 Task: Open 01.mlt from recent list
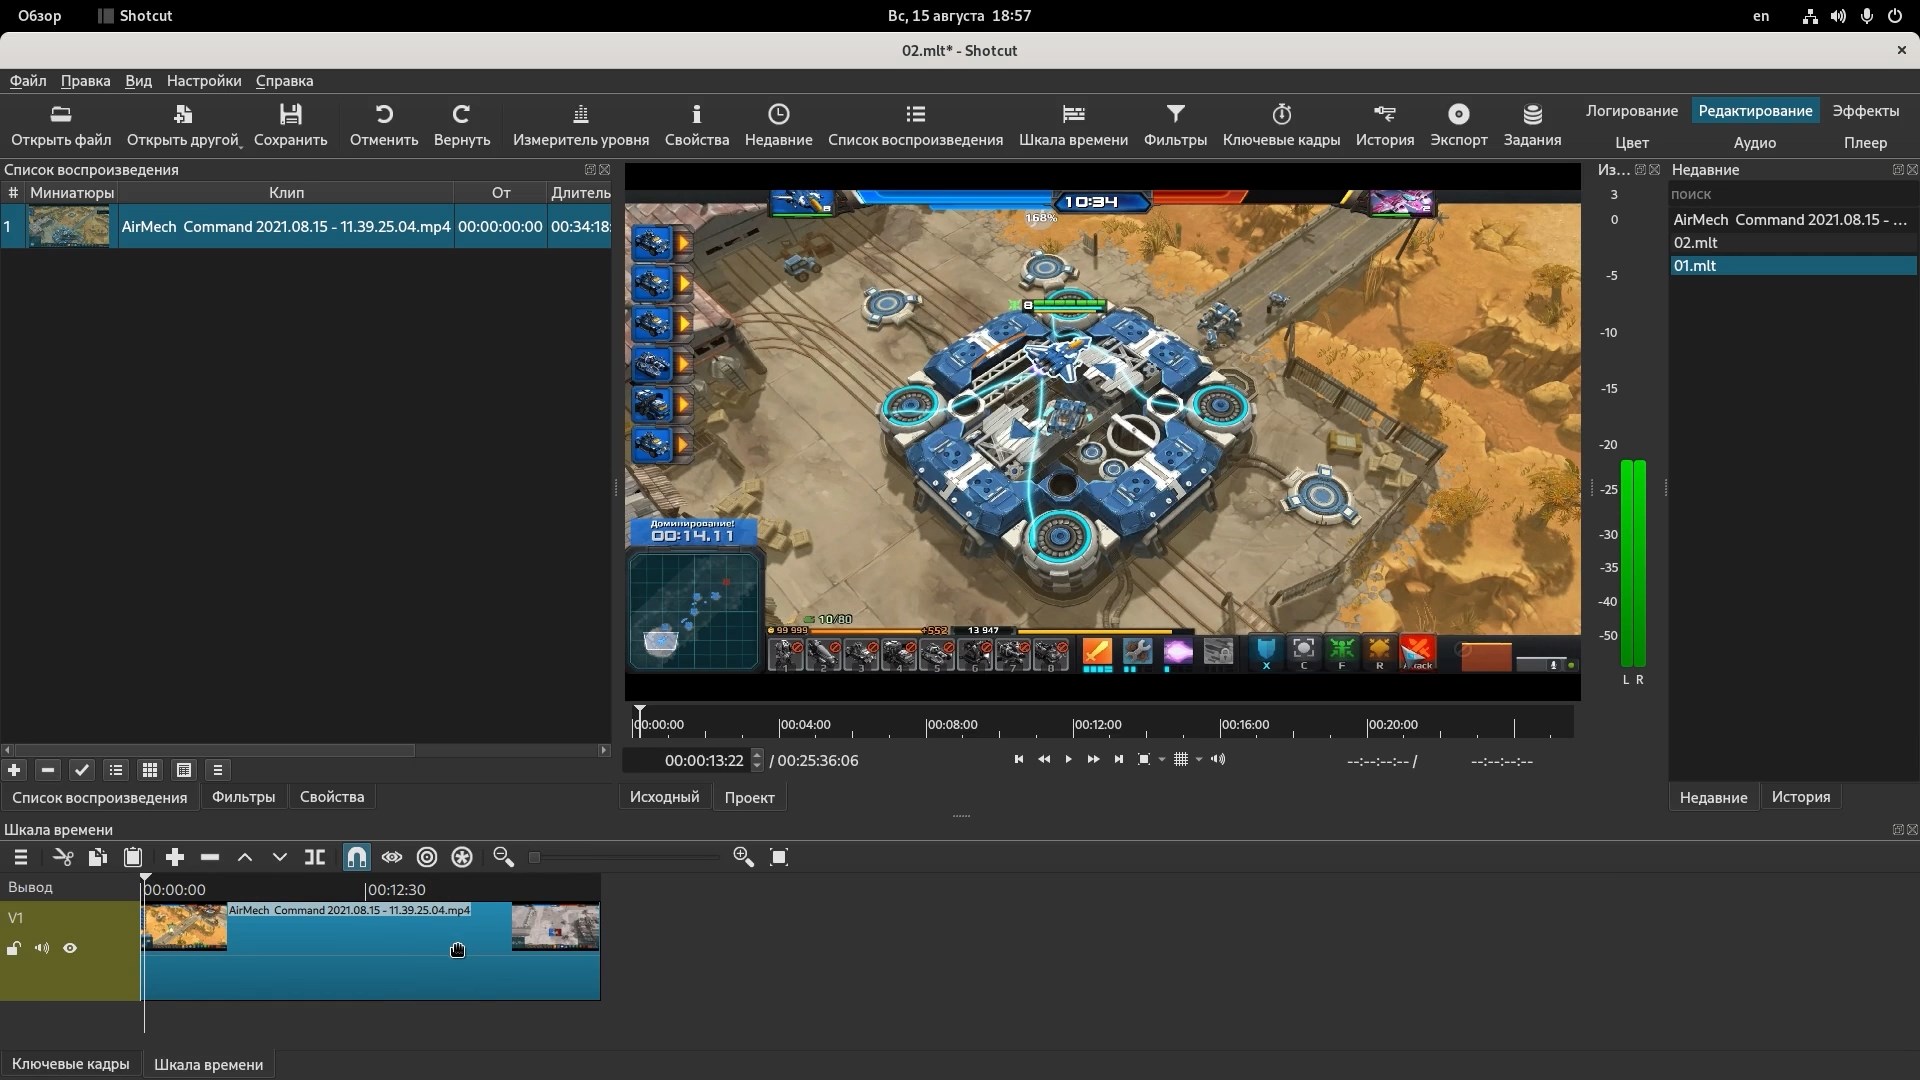pyautogui.click(x=1695, y=266)
